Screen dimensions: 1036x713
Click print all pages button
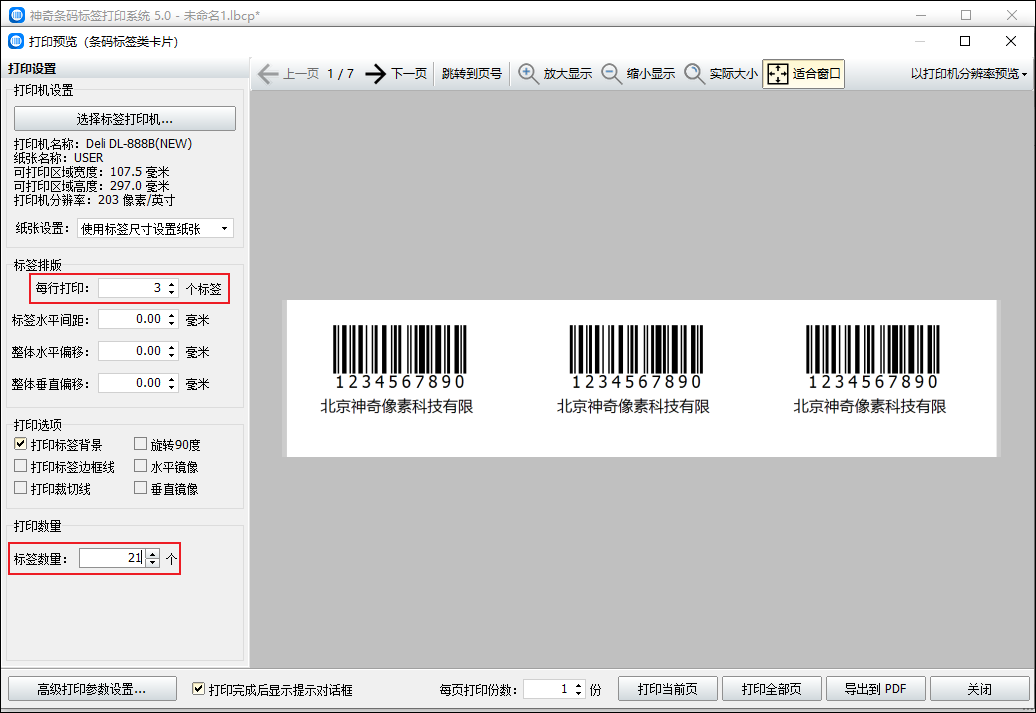pyautogui.click(x=772, y=689)
